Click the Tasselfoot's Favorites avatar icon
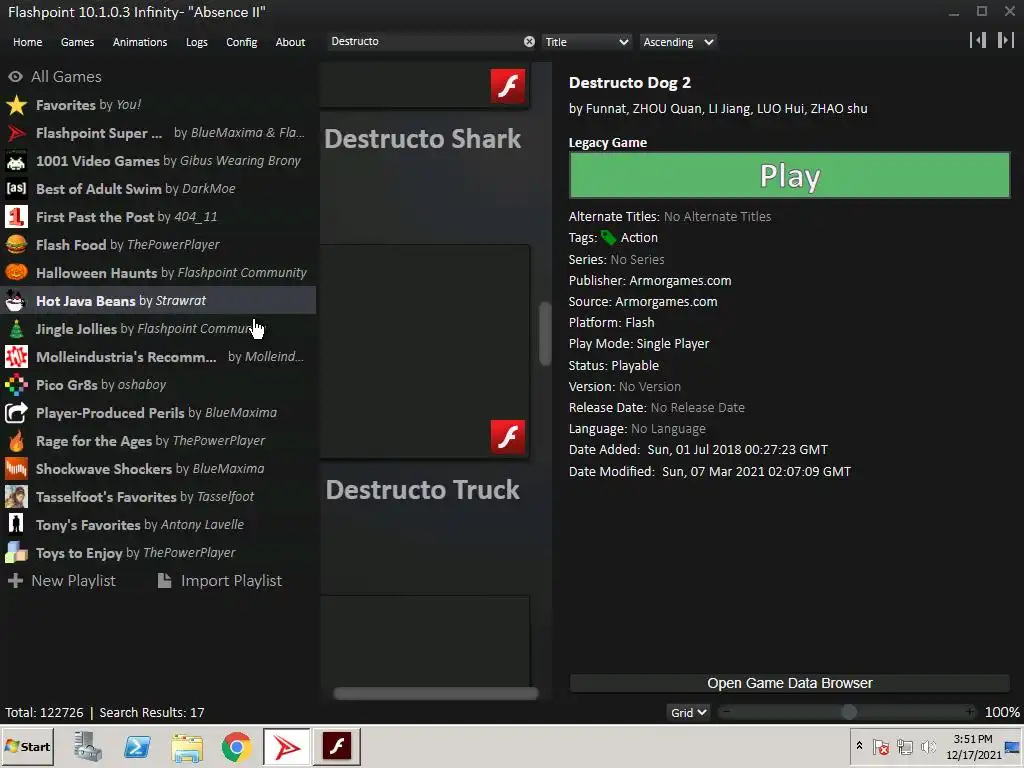The image size is (1024, 768). [16, 497]
